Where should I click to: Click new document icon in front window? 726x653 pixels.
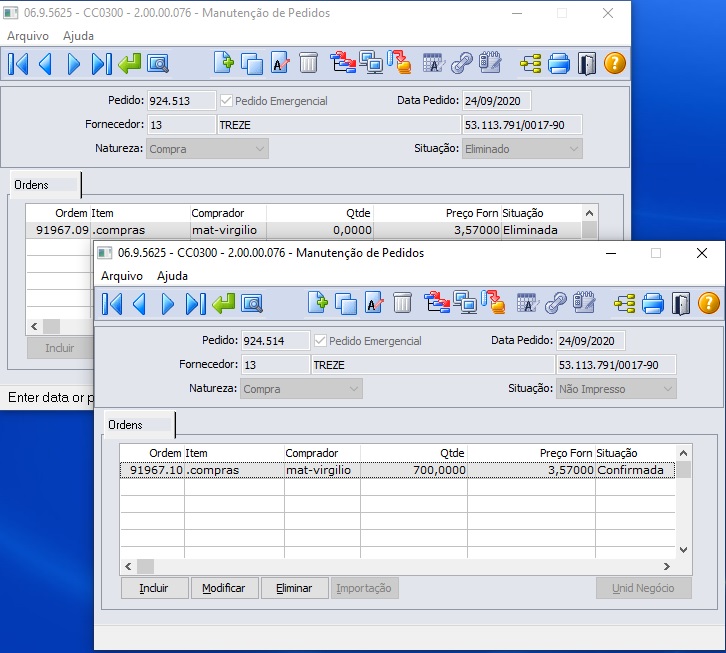click(318, 303)
